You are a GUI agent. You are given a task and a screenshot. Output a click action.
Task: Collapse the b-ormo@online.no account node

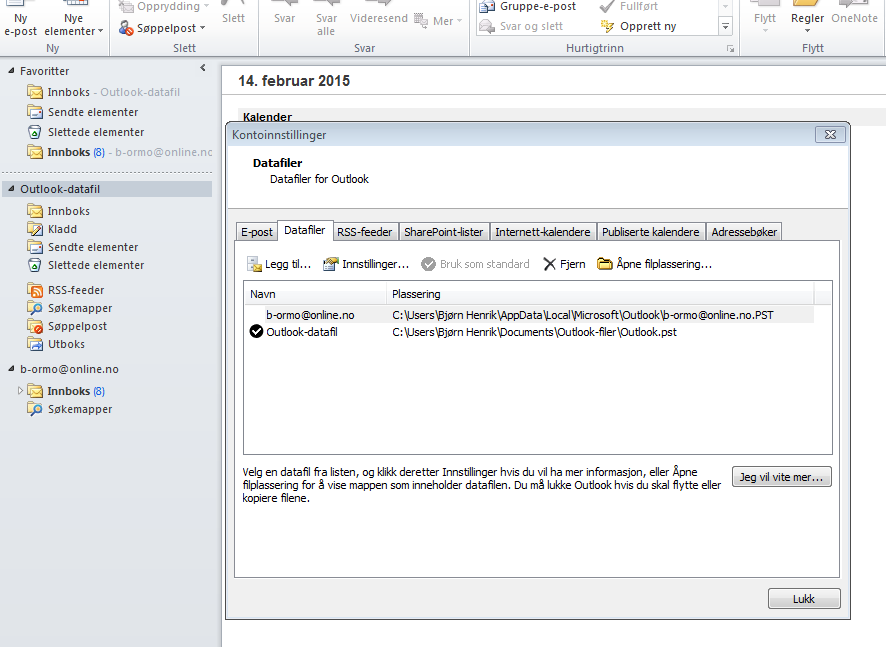click(11, 368)
